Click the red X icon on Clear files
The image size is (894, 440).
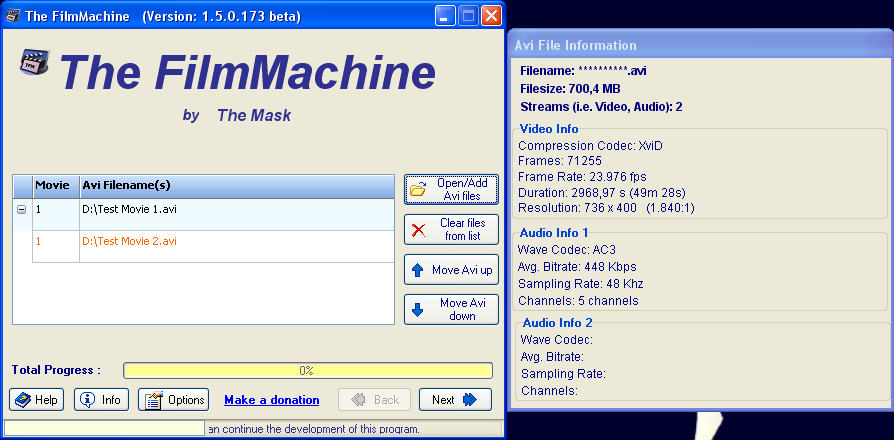[418, 230]
